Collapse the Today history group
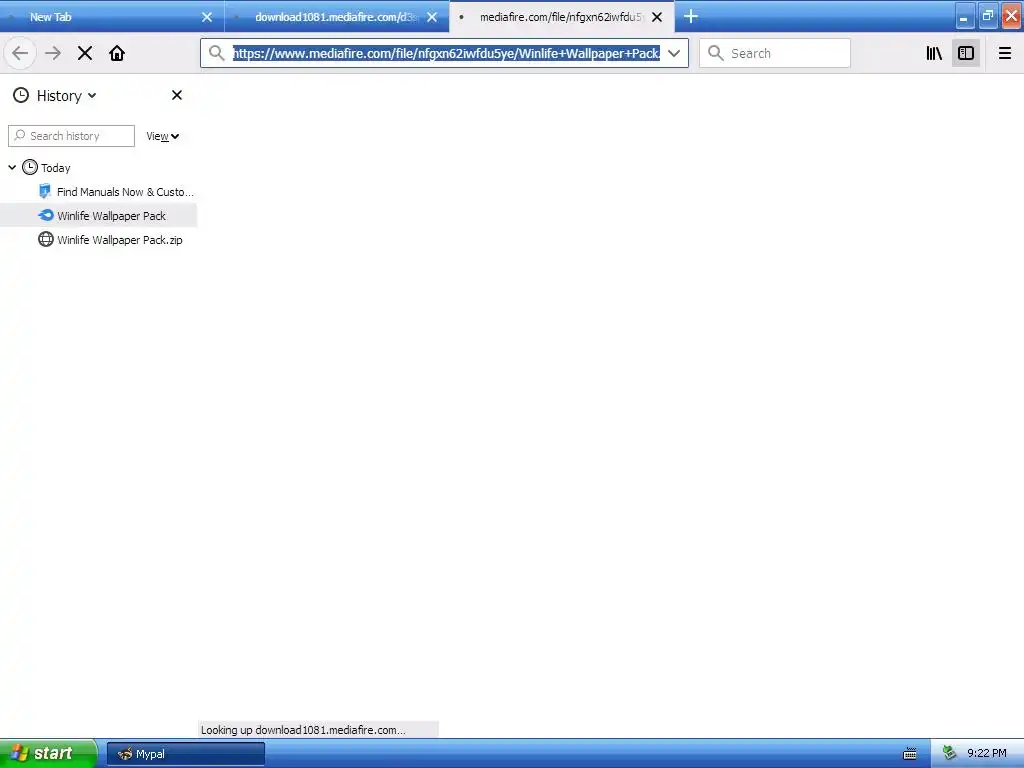The height and width of the screenshot is (768, 1024). 12,168
